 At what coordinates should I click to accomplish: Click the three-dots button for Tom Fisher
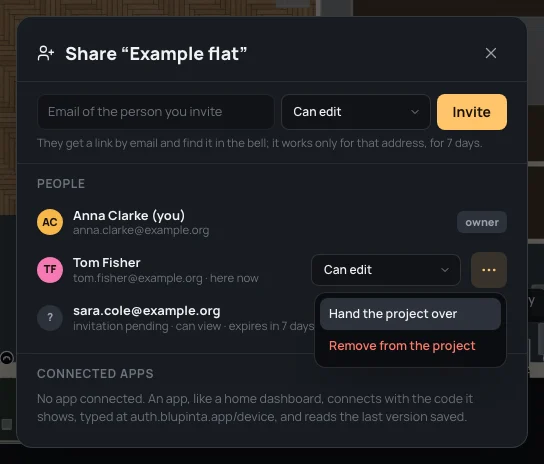coord(489,270)
